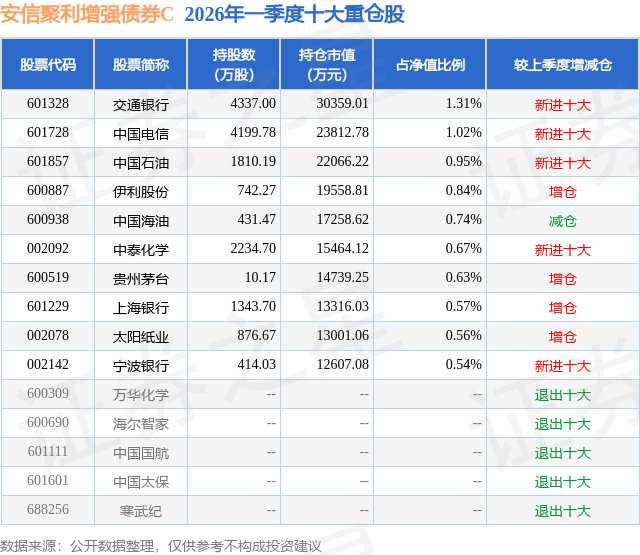
Task: Click the 较上季度增减仓 column header
Action: pyautogui.click(x=563, y=64)
